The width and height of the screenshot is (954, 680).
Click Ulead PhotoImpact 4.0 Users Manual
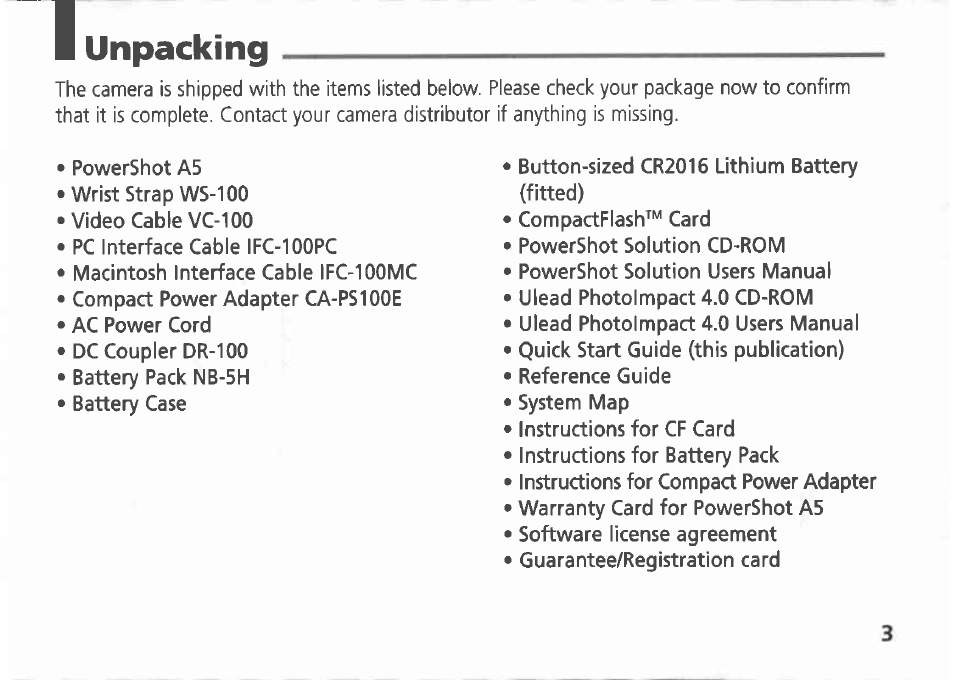688,324
